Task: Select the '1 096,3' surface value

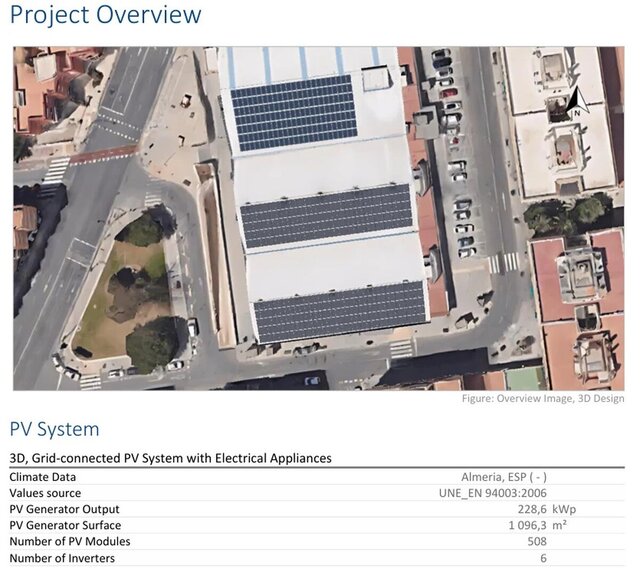Action: point(527,525)
